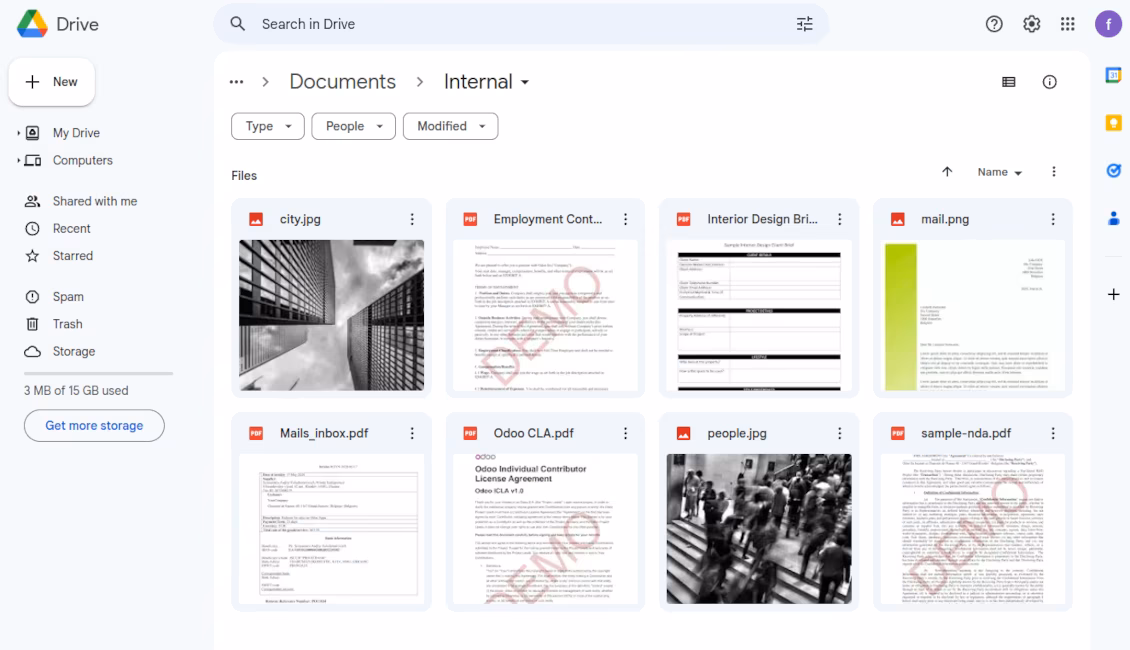1130x650 pixels.
Task: Open the Name sort dropdown
Action: [1000, 172]
